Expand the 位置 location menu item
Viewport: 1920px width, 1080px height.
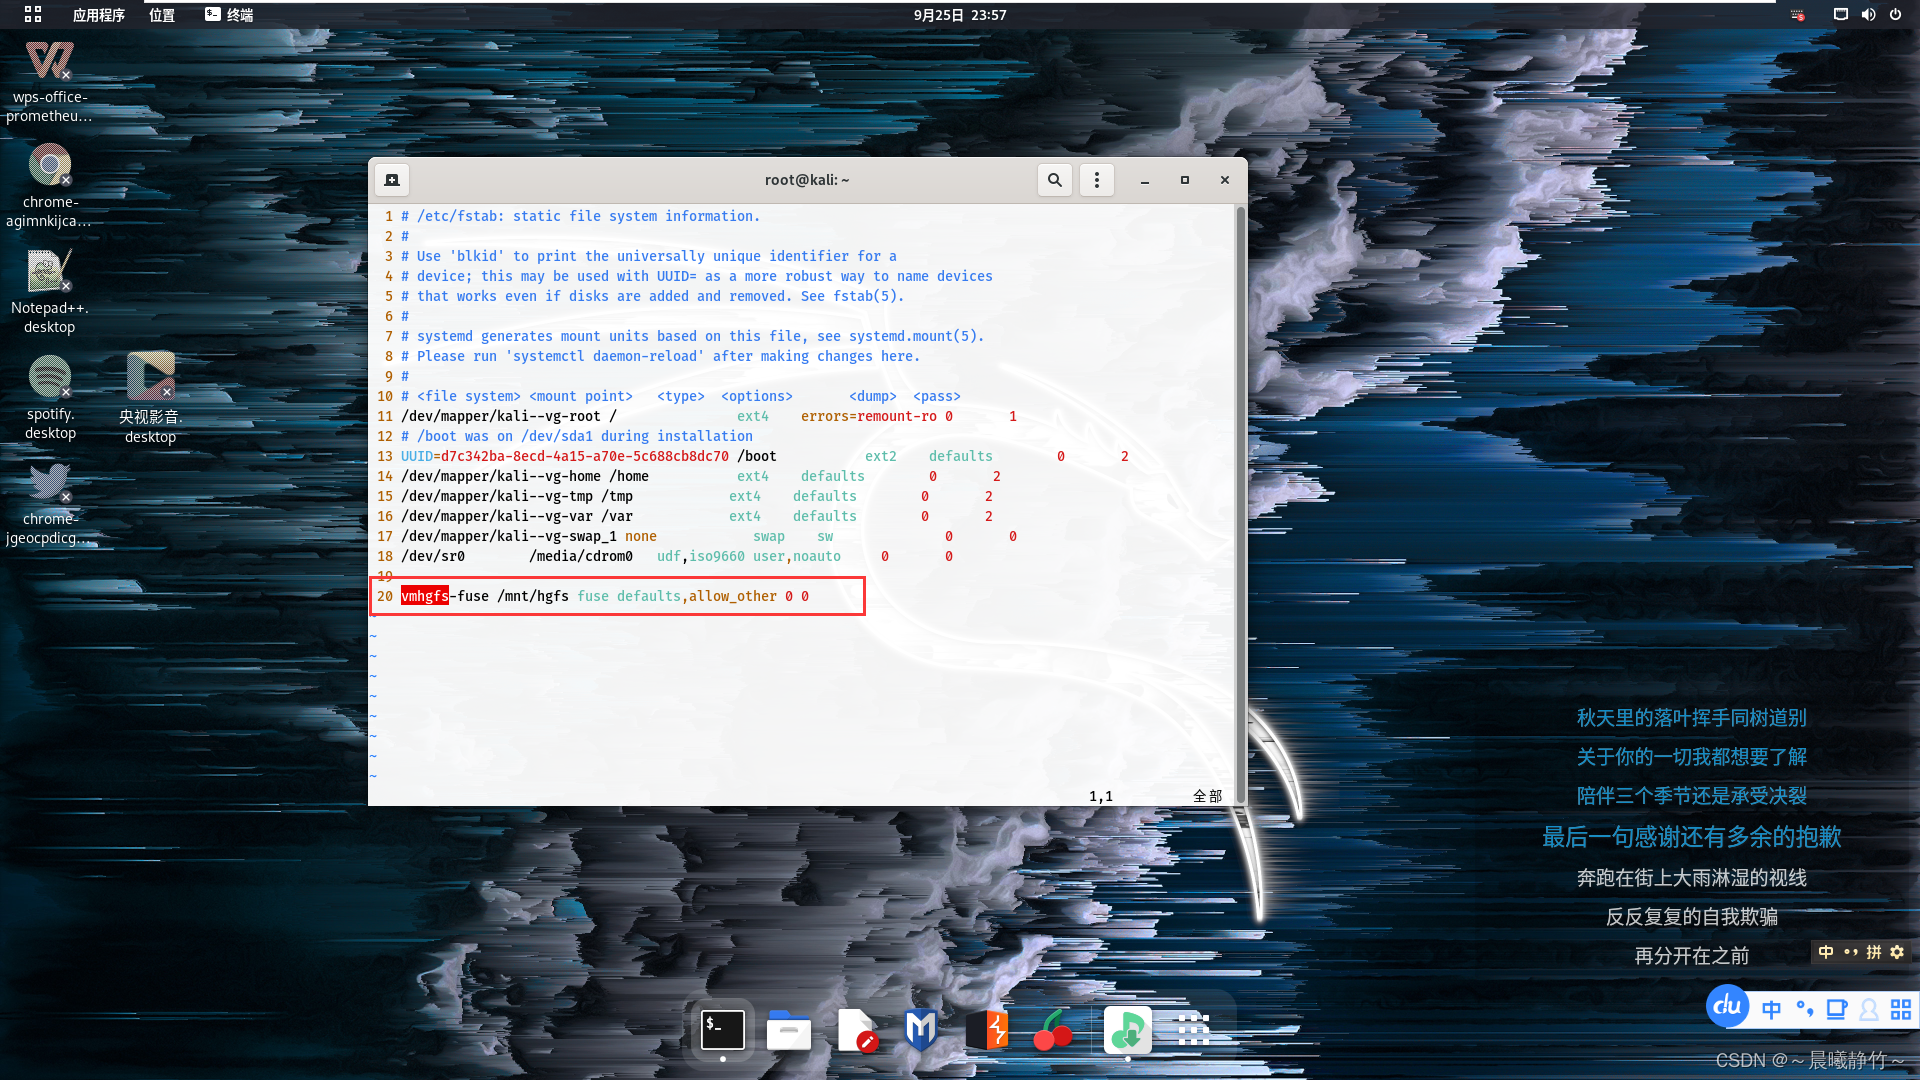(170, 15)
